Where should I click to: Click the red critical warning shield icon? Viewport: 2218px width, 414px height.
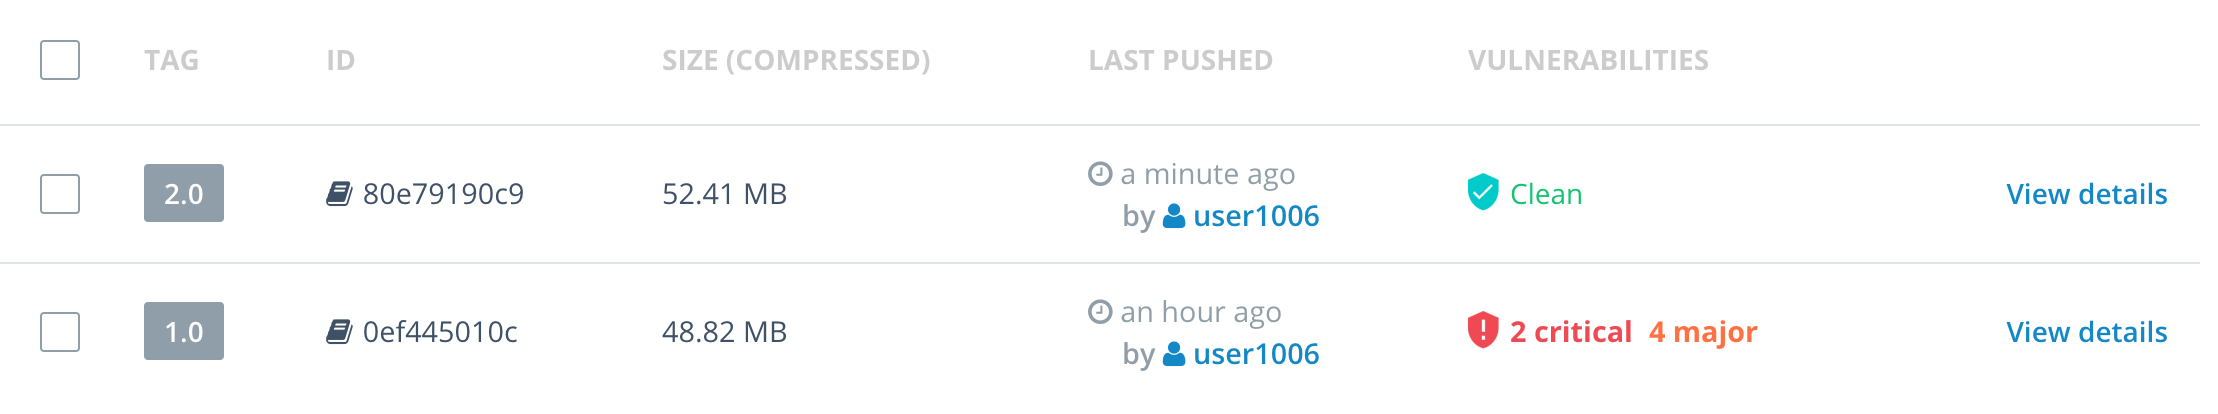pos(1483,330)
